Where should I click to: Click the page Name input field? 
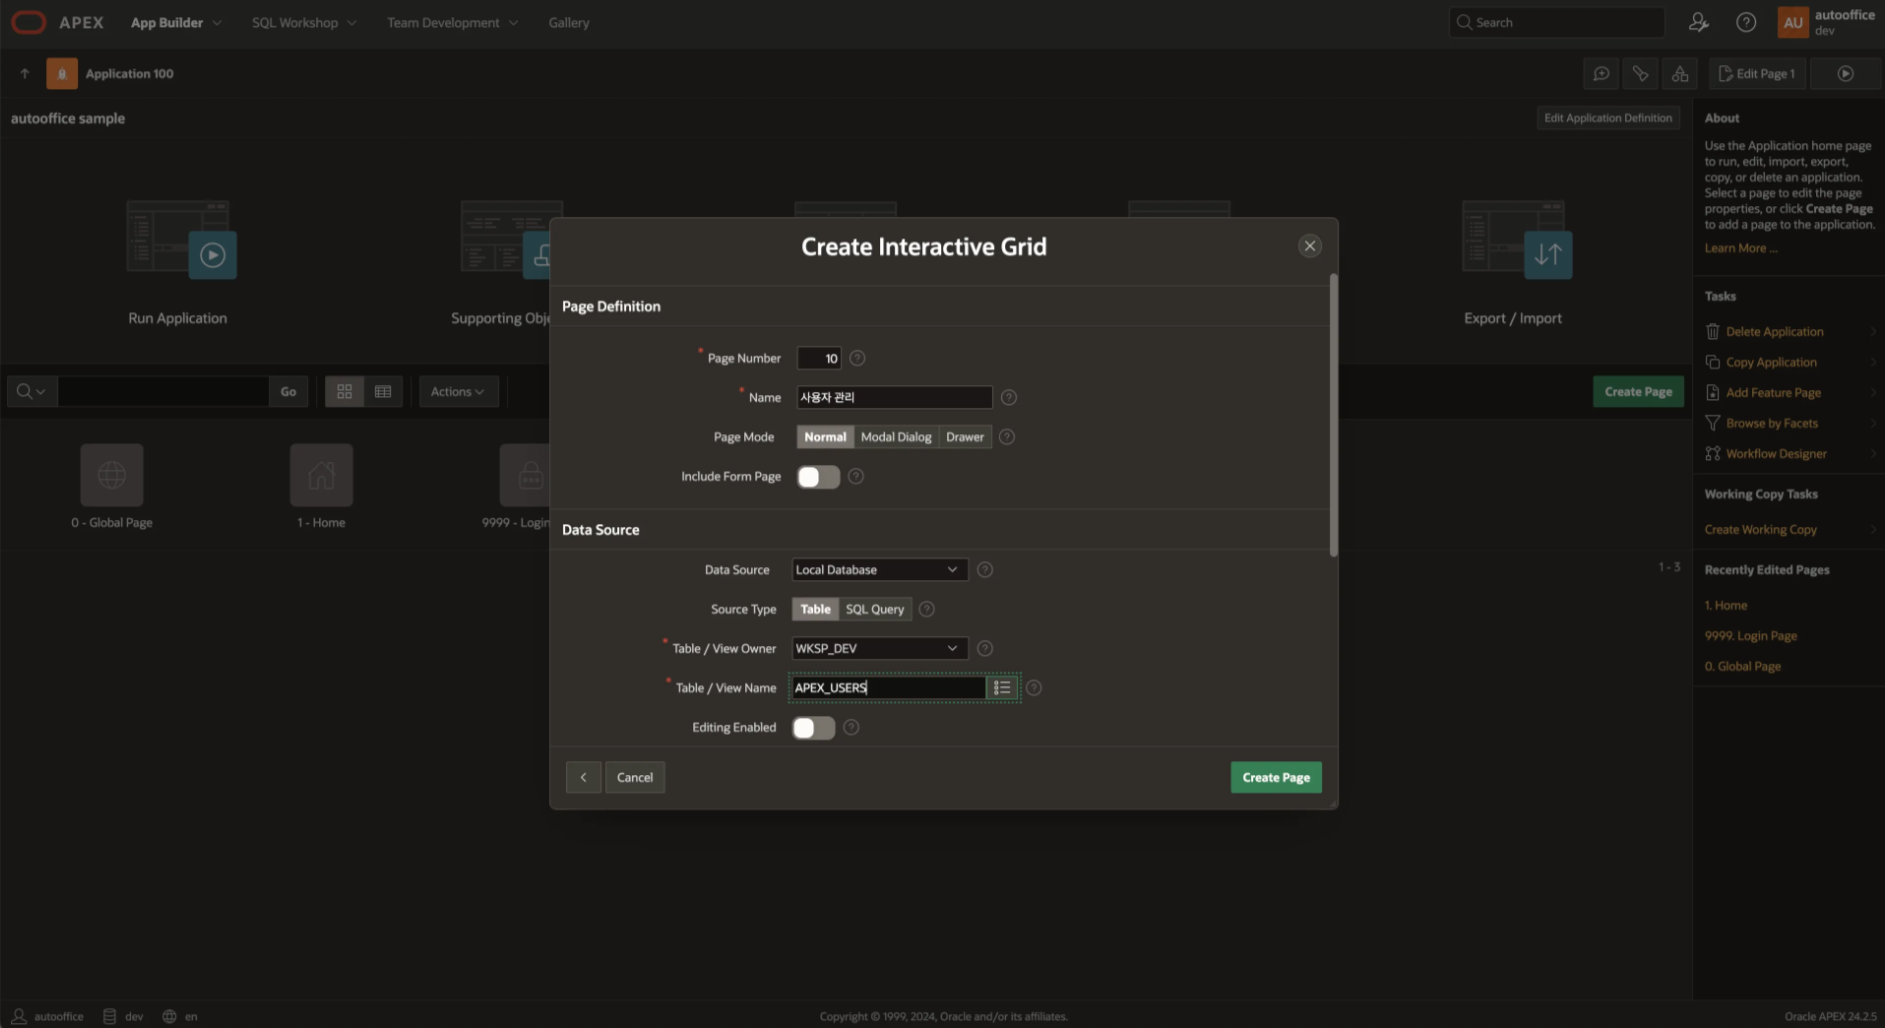(894, 398)
